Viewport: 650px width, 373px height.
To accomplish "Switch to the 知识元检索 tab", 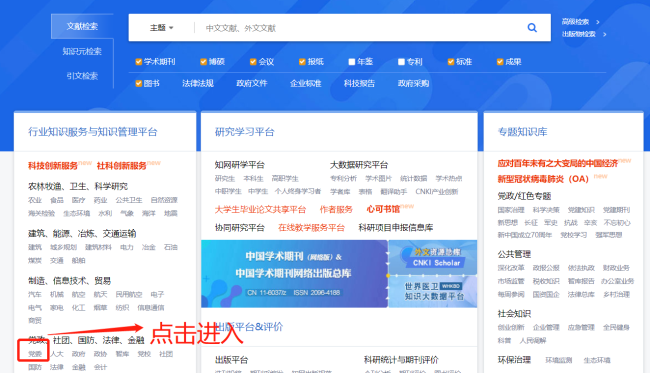I will coord(82,51).
